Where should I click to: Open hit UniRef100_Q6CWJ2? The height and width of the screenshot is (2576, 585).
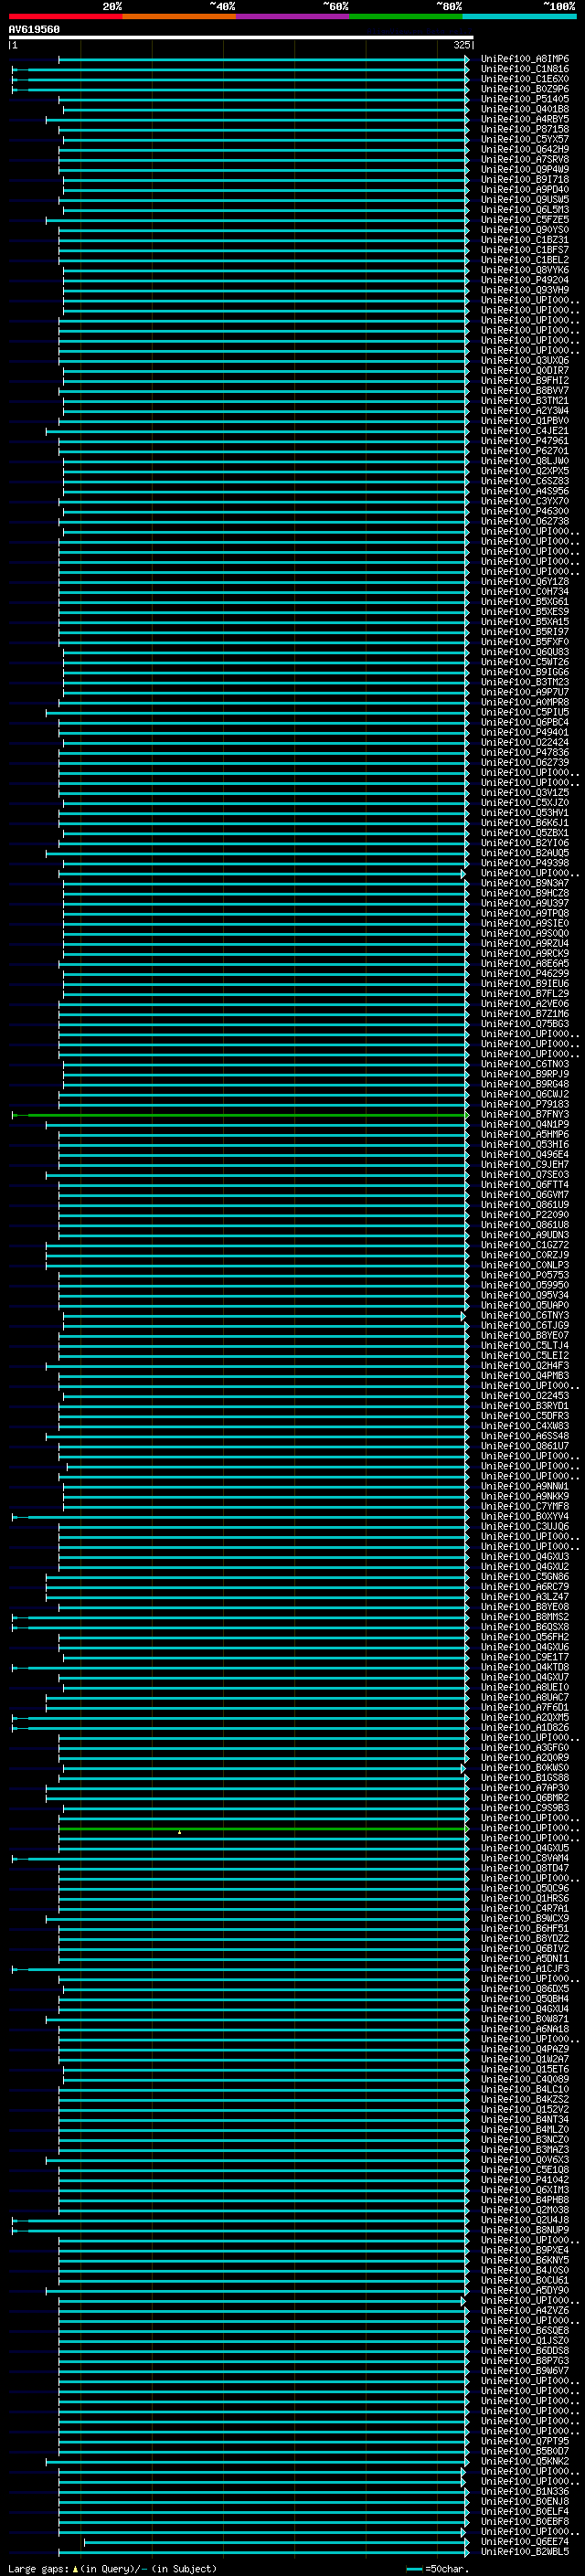click(524, 1095)
